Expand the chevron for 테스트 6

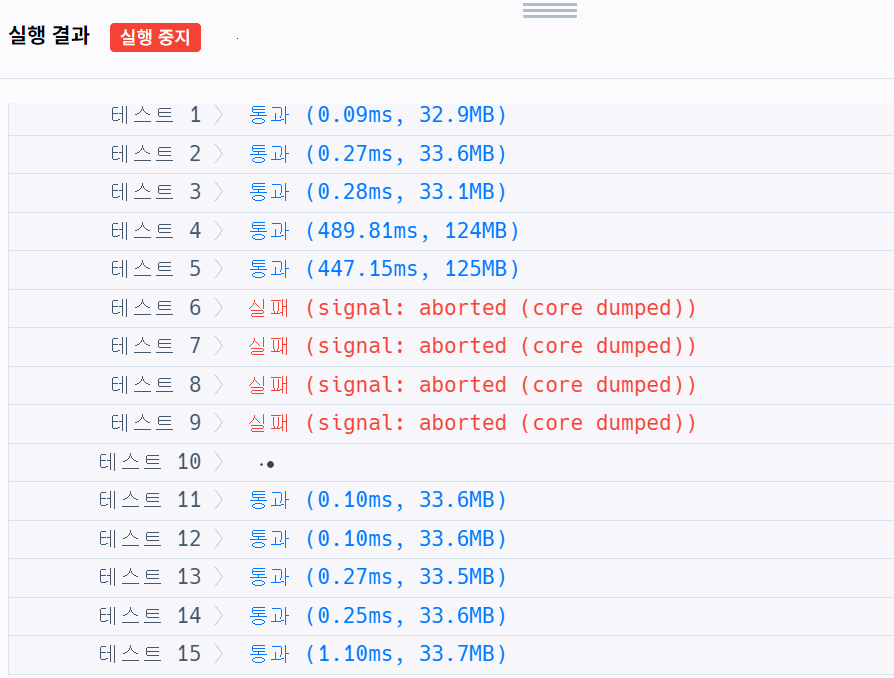[219, 308]
